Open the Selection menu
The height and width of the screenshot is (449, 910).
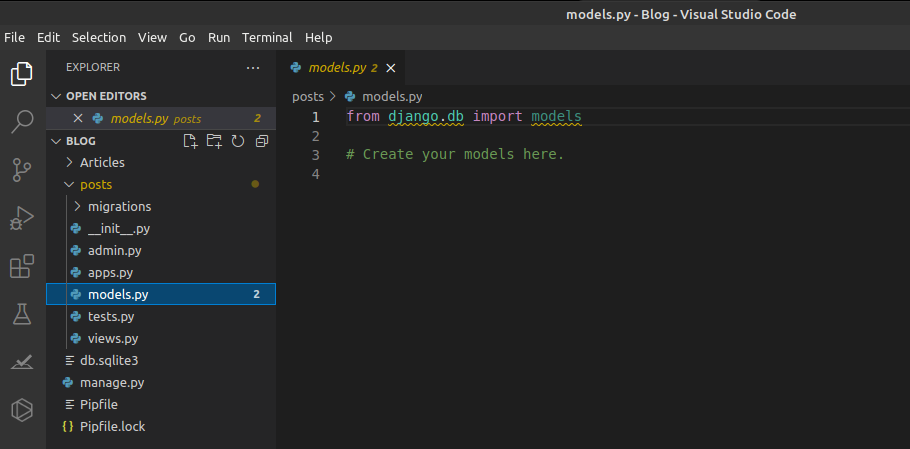pyautogui.click(x=99, y=38)
